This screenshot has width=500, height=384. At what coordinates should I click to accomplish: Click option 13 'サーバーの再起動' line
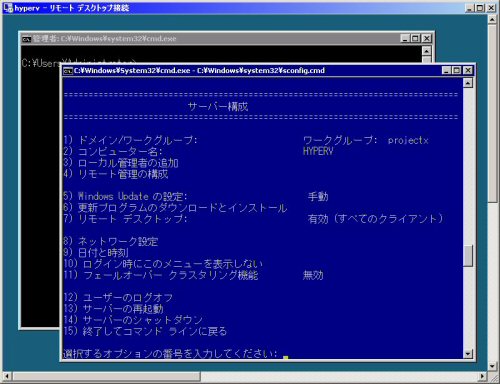113,309
